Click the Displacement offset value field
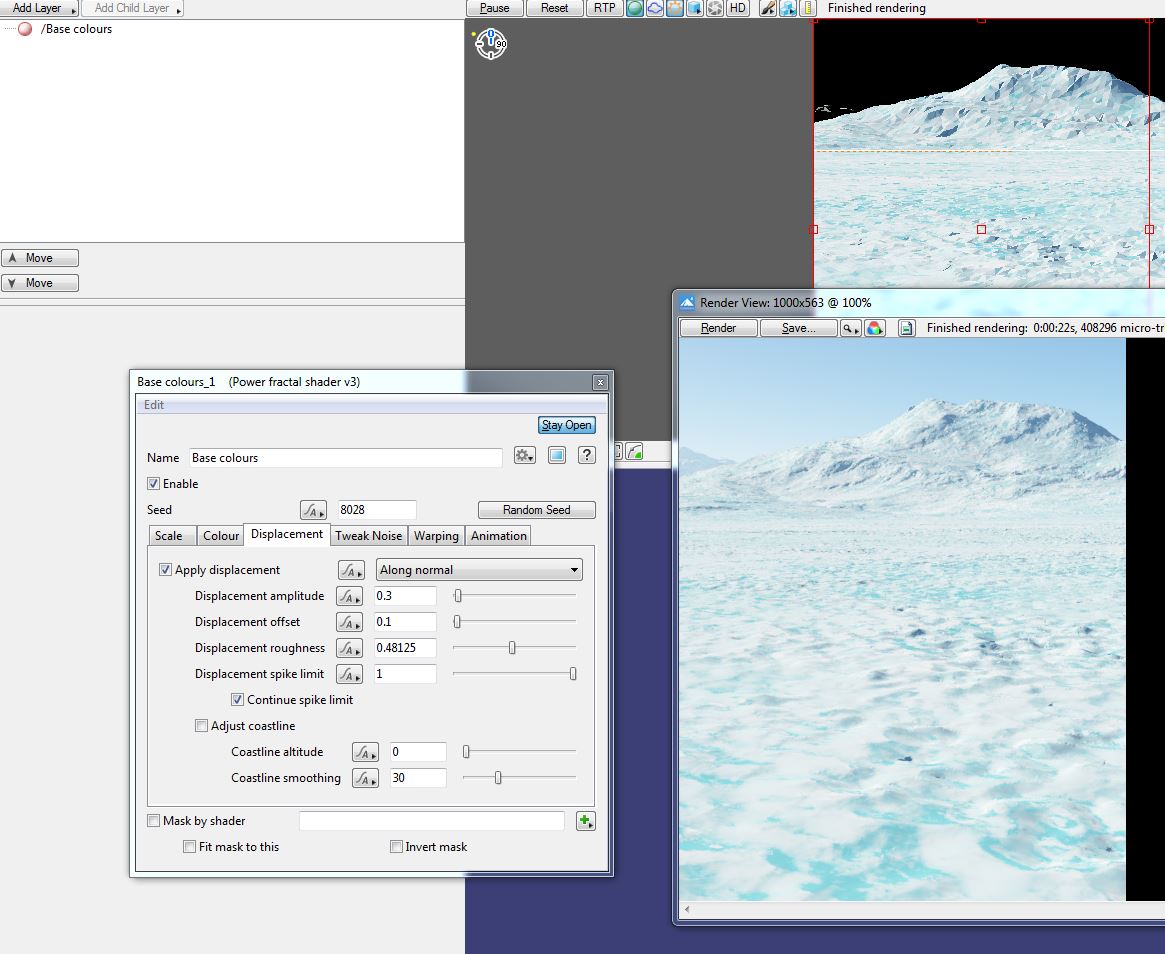 (405, 622)
